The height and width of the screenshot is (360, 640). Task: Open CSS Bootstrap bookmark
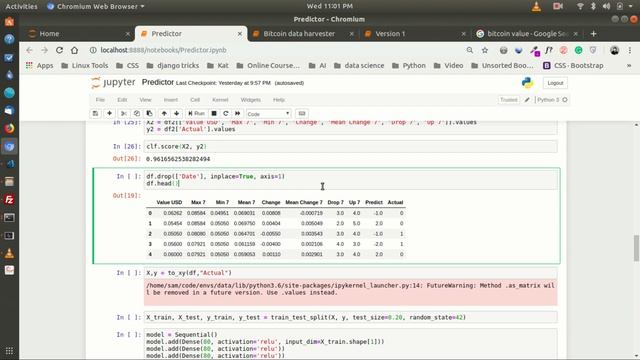pyautogui.click(x=573, y=65)
